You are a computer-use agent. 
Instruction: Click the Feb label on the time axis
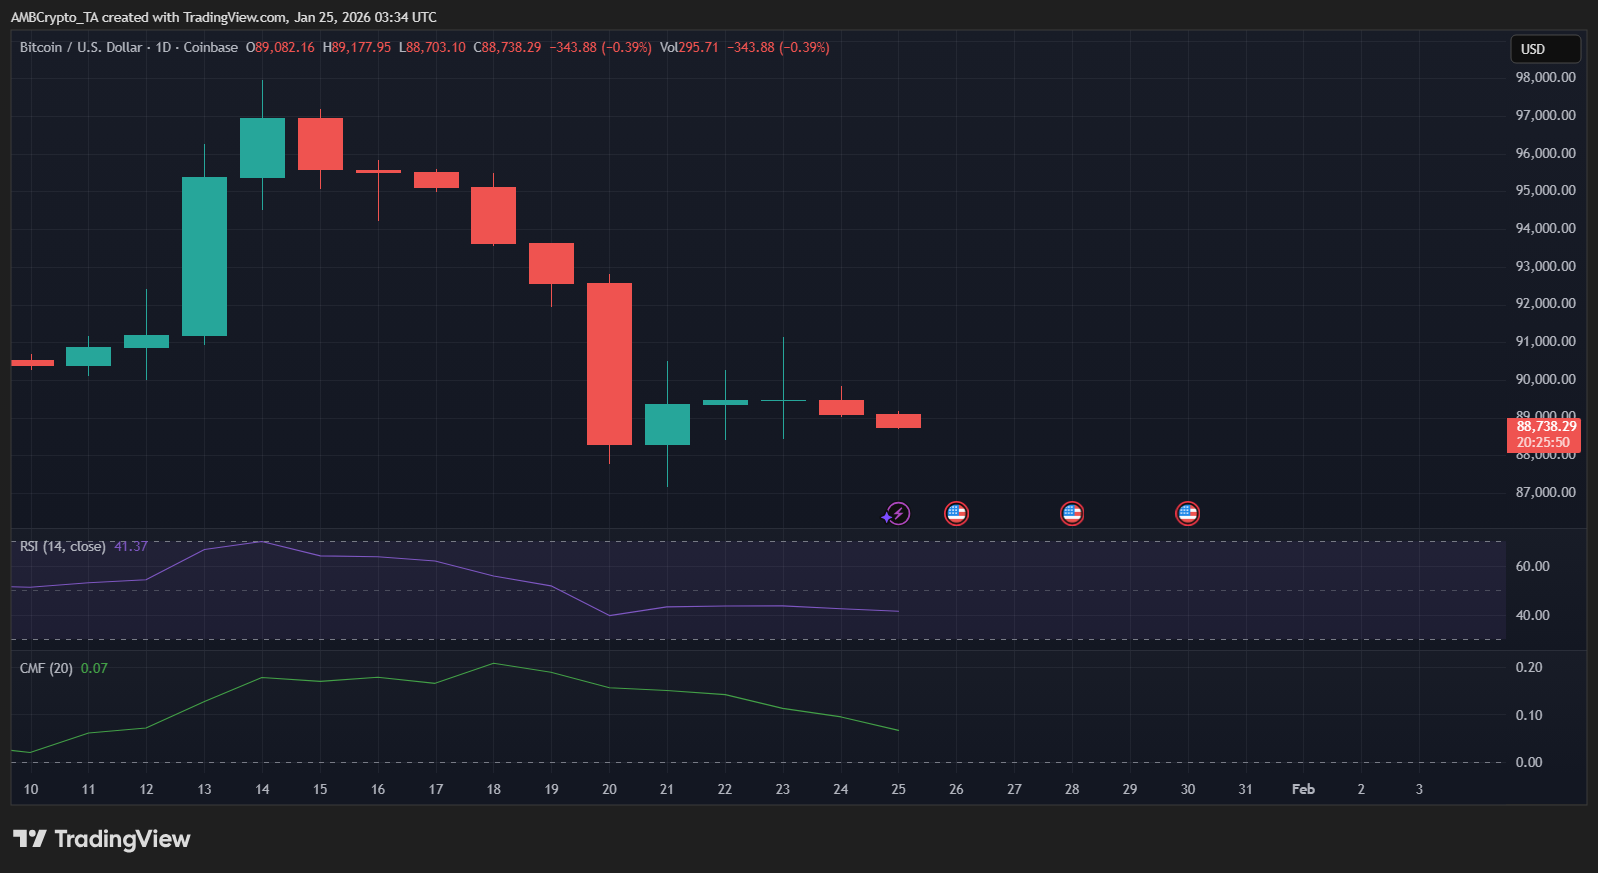(1303, 789)
